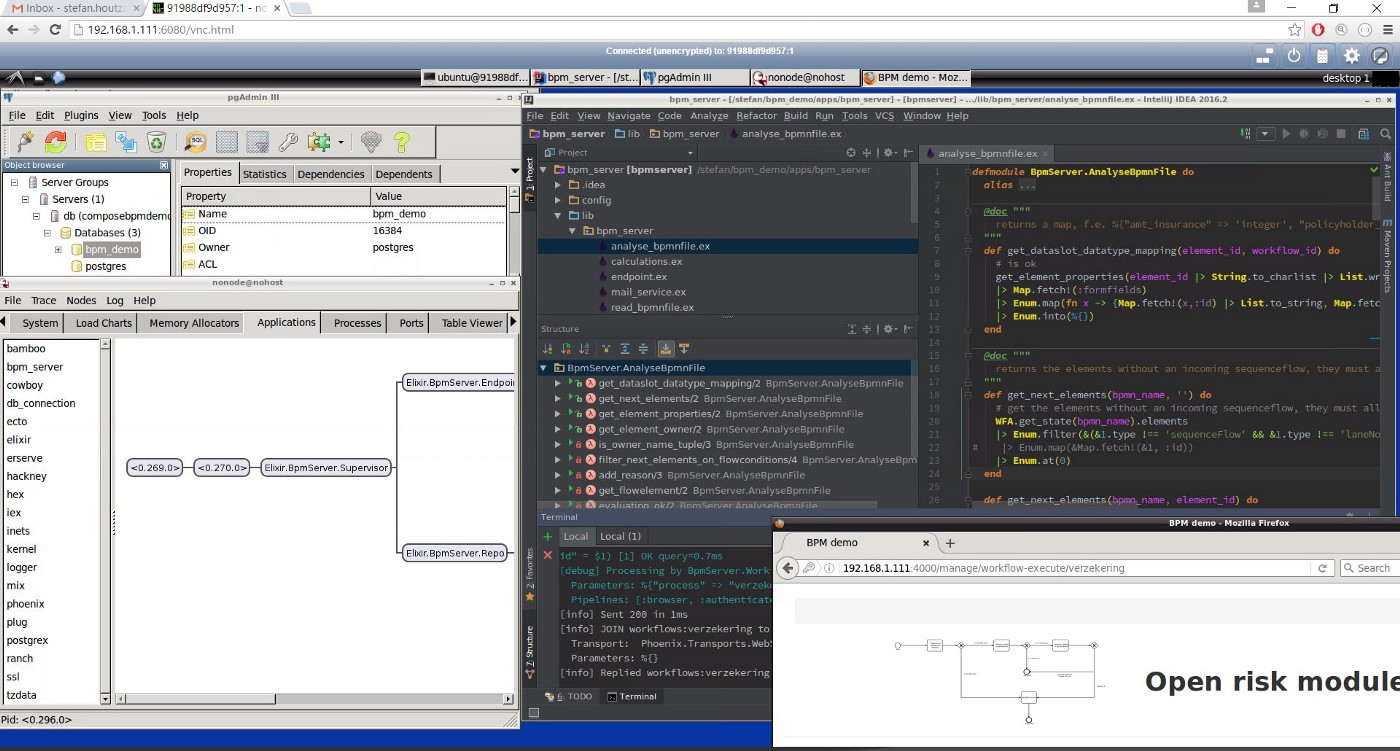Toggle Autoscroll from Source in Structure panel
1400x751 pixels.
click(685, 349)
